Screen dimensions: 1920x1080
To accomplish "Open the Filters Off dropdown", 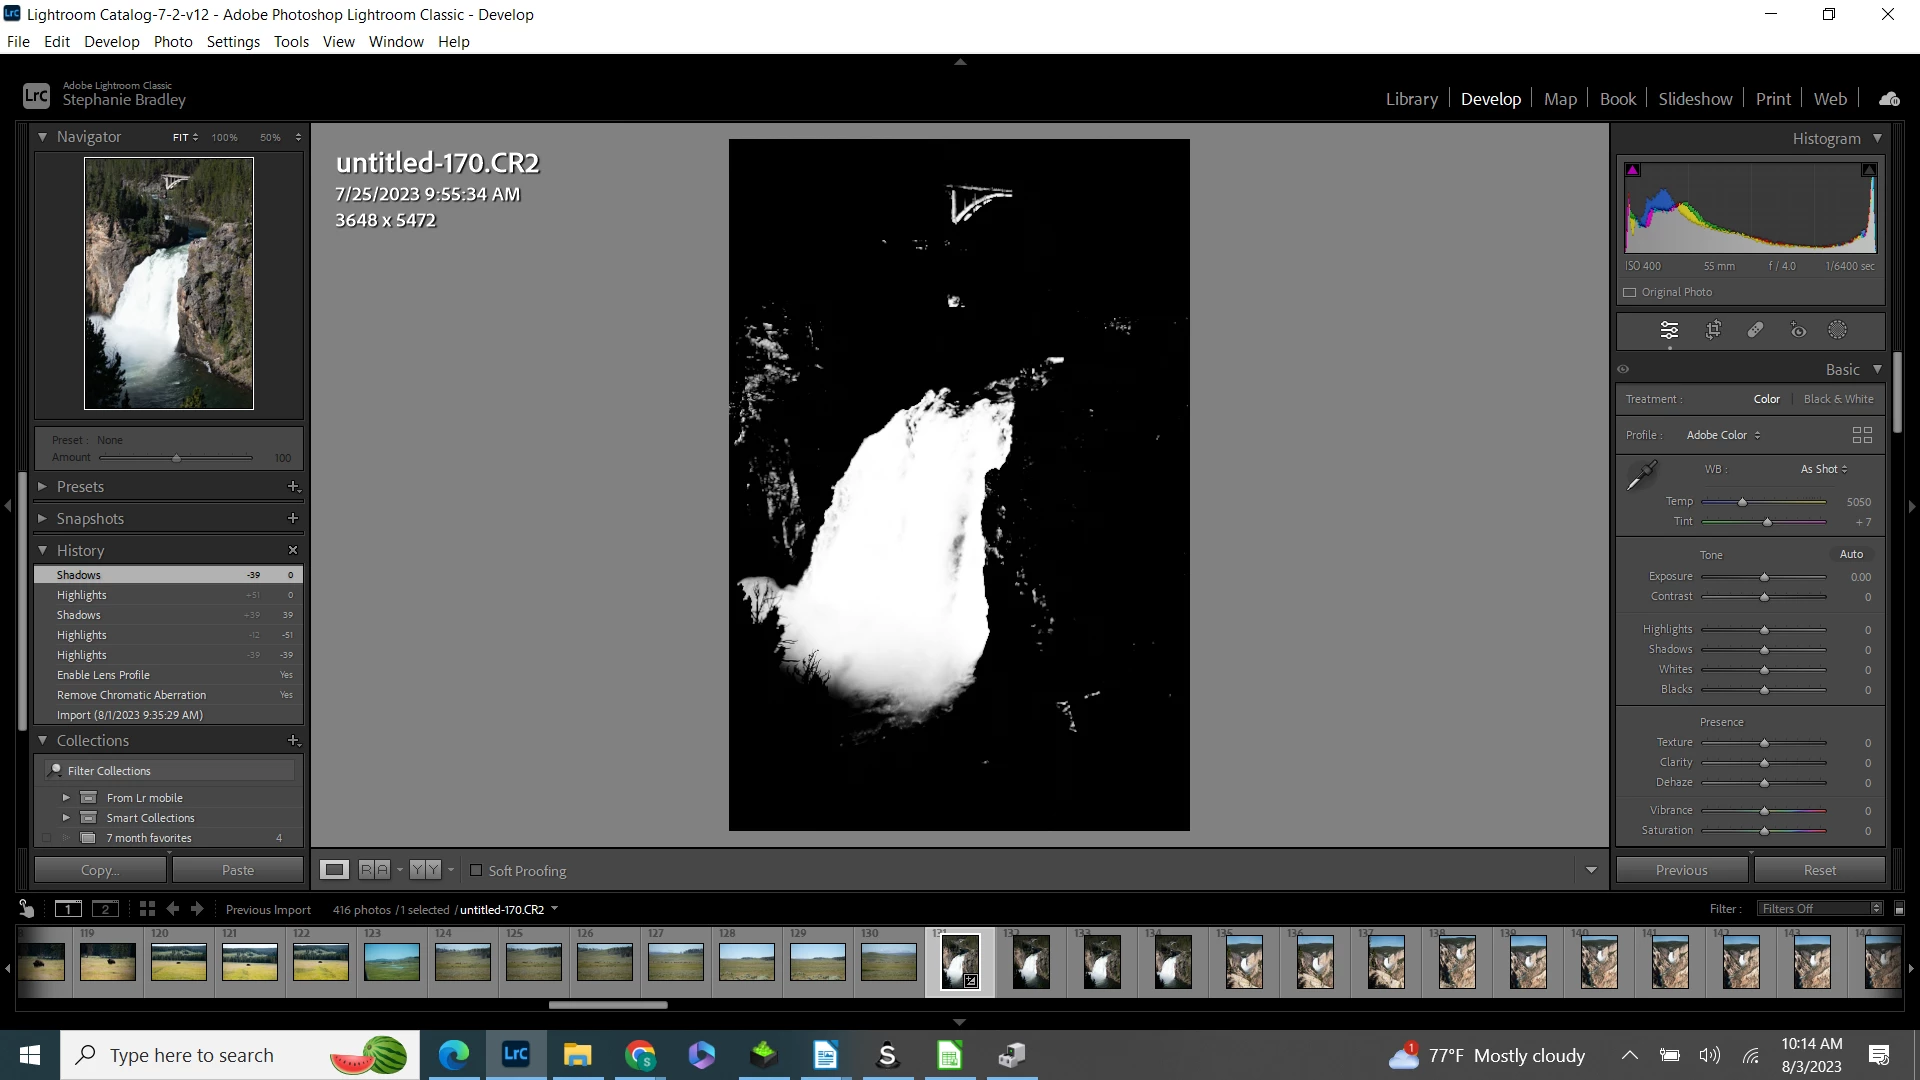I will [1820, 909].
